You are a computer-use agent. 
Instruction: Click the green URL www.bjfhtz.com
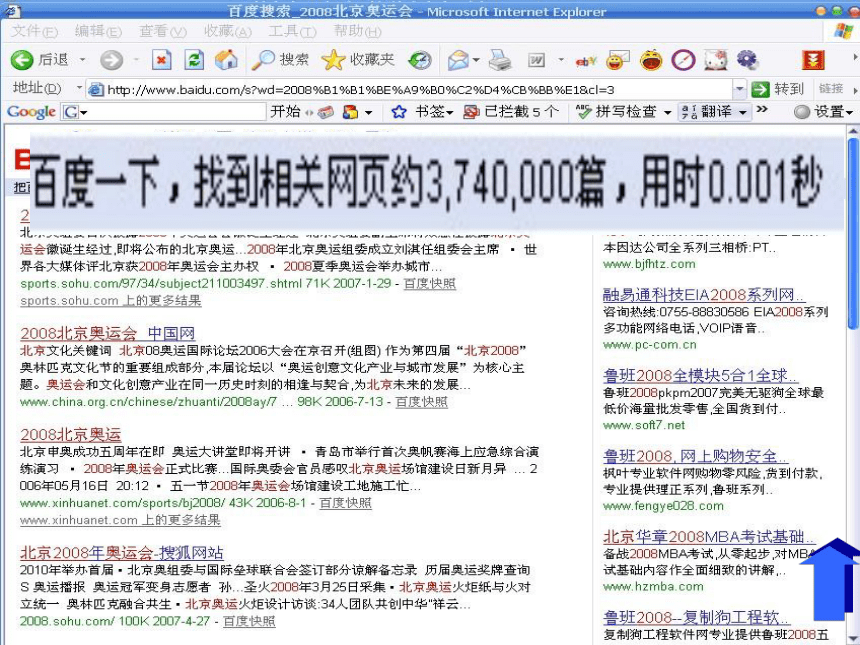coord(649,264)
